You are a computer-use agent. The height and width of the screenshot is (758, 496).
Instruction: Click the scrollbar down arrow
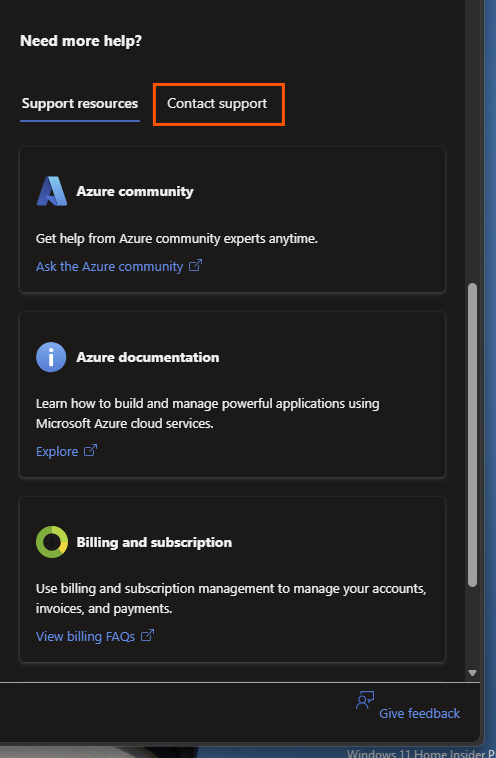pyautogui.click(x=472, y=673)
